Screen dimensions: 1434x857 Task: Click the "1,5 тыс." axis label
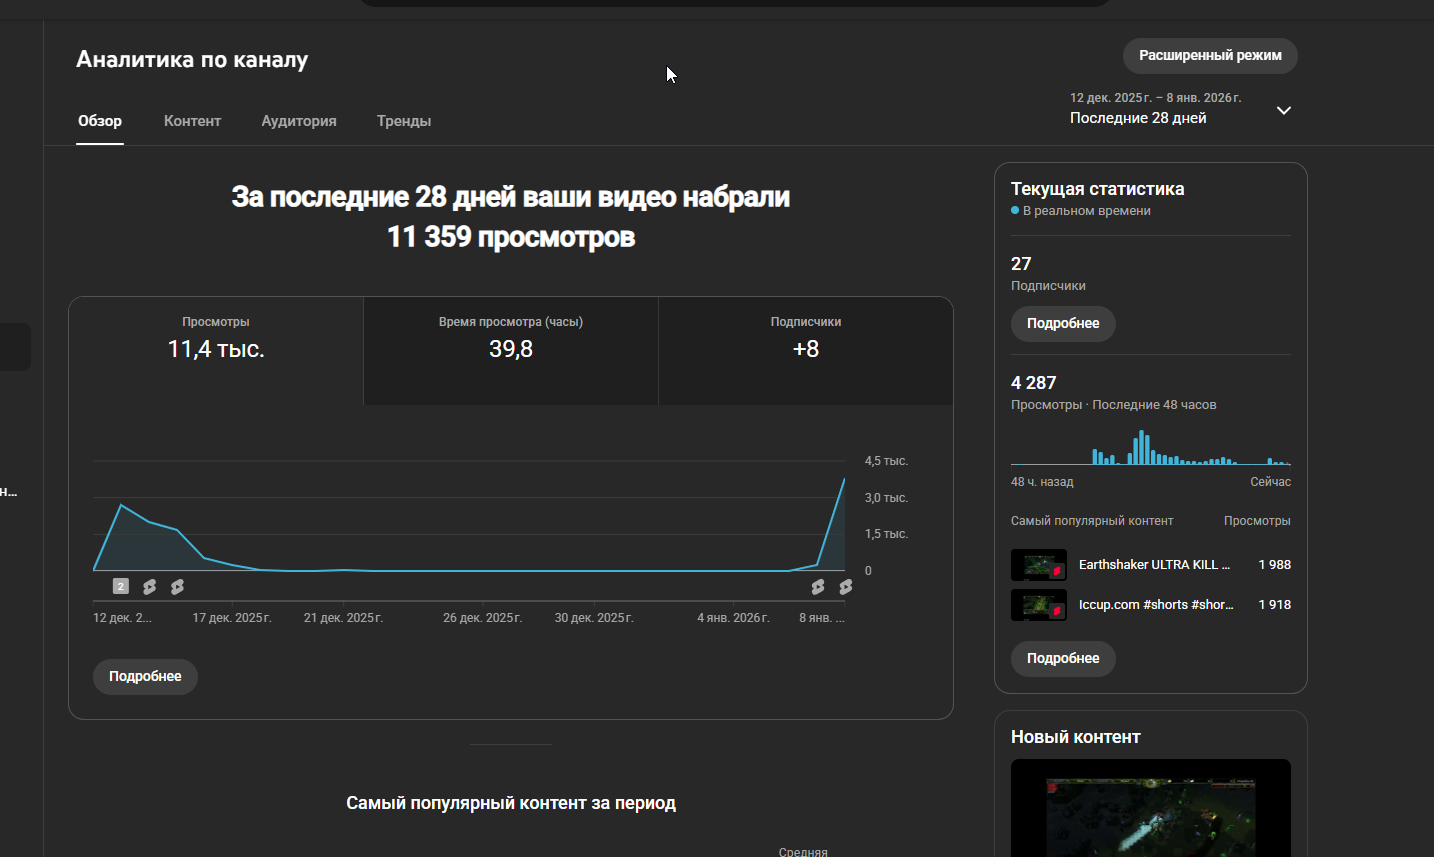click(x=886, y=534)
